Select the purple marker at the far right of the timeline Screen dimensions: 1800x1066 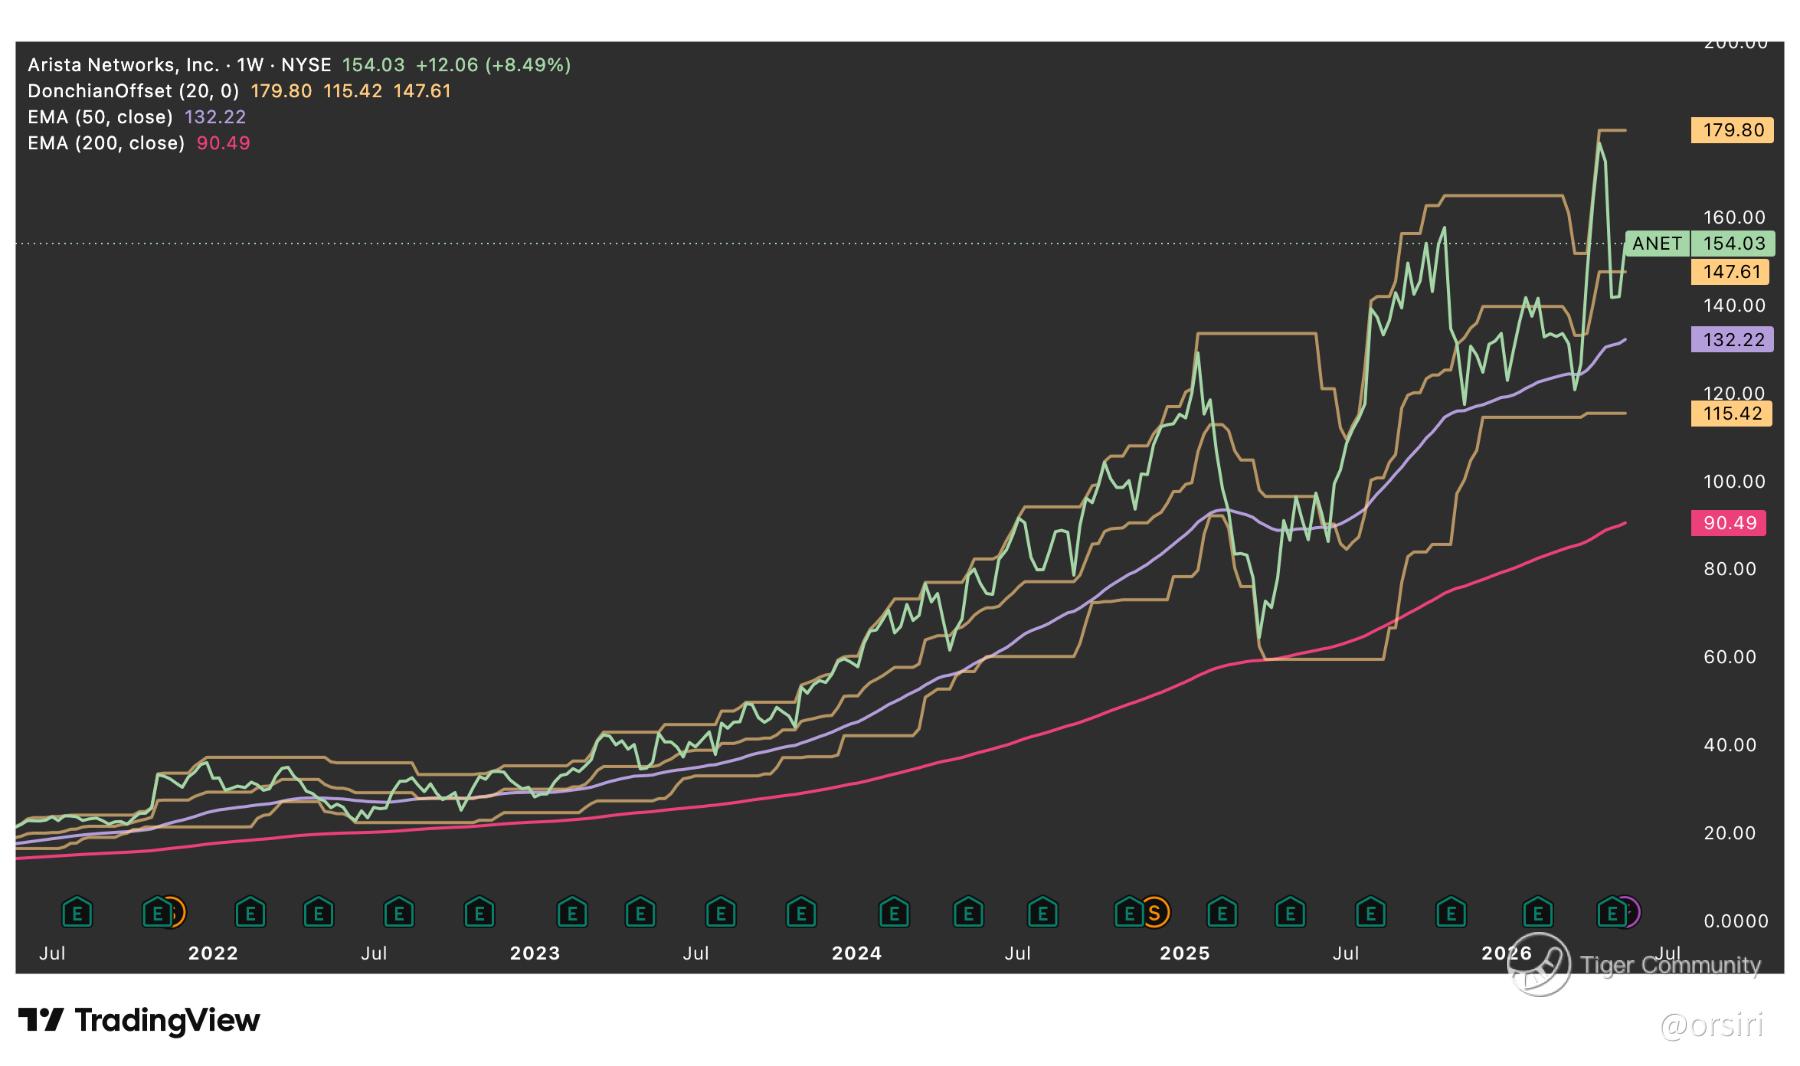[1630, 912]
